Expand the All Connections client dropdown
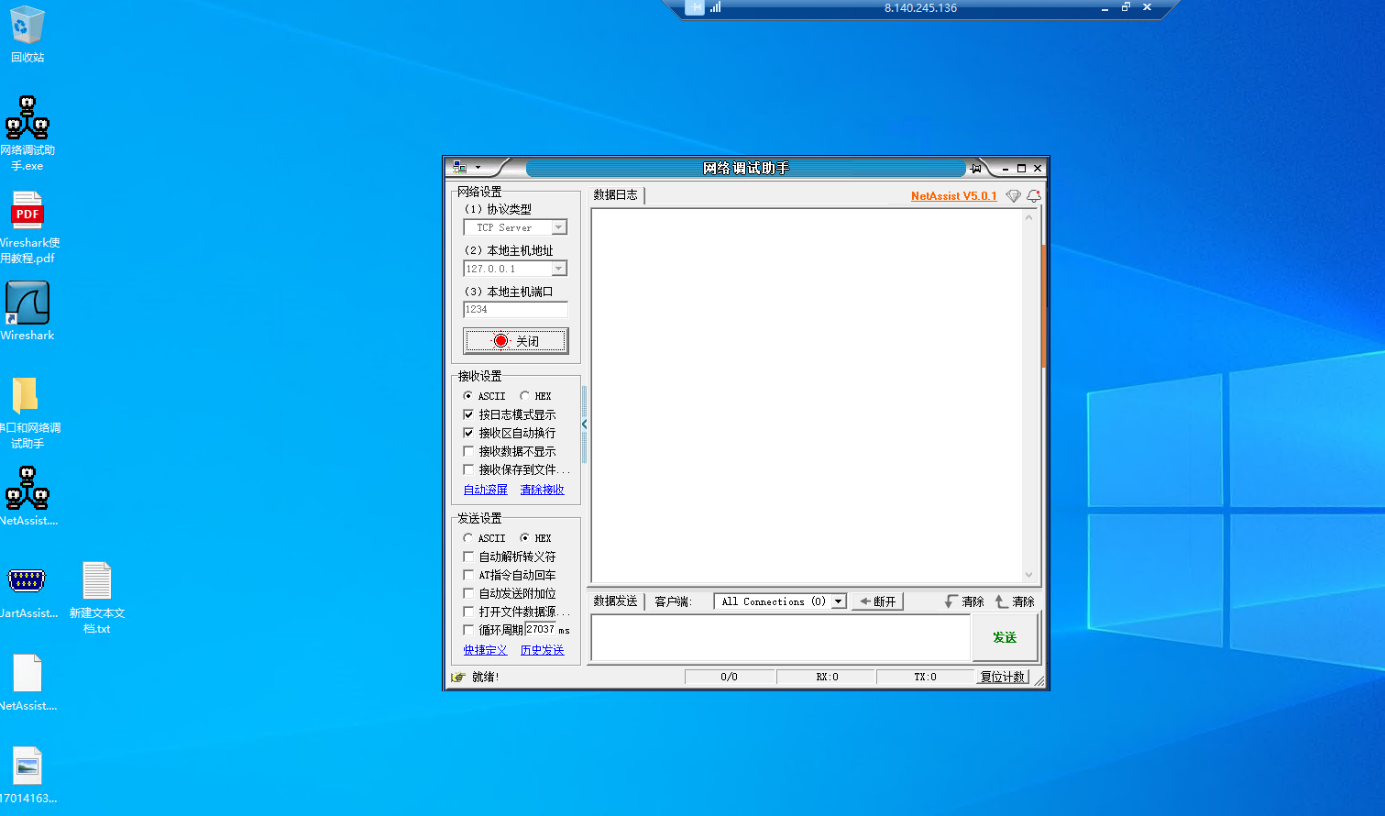Image resolution: width=1385 pixels, height=816 pixels. coord(838,602)
